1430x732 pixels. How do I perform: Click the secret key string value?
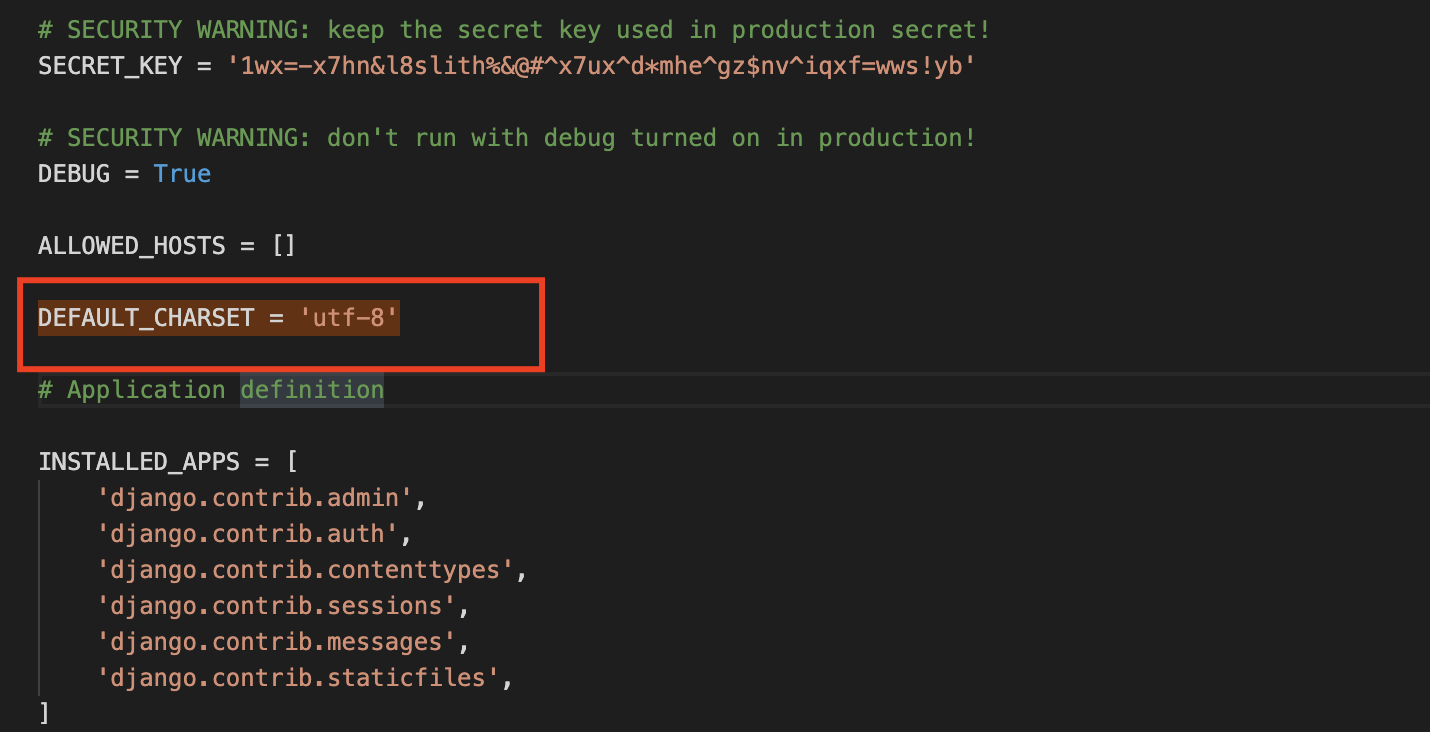click(x=601, y=66)
